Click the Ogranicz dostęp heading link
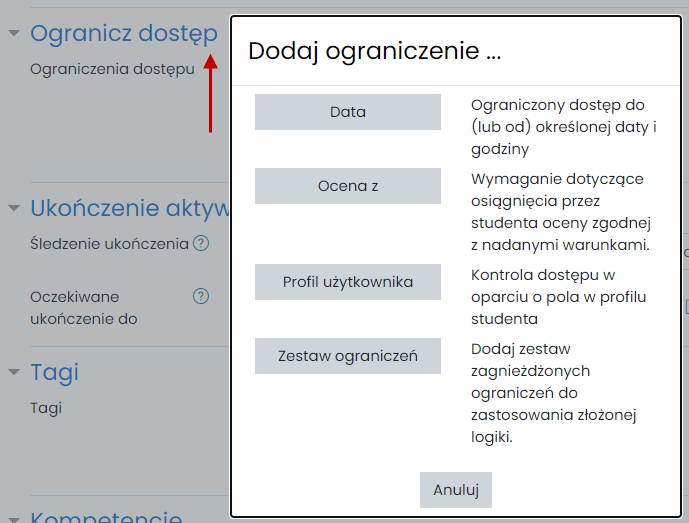The width and height of the screenshot is (689, 523). pos(123,33)
